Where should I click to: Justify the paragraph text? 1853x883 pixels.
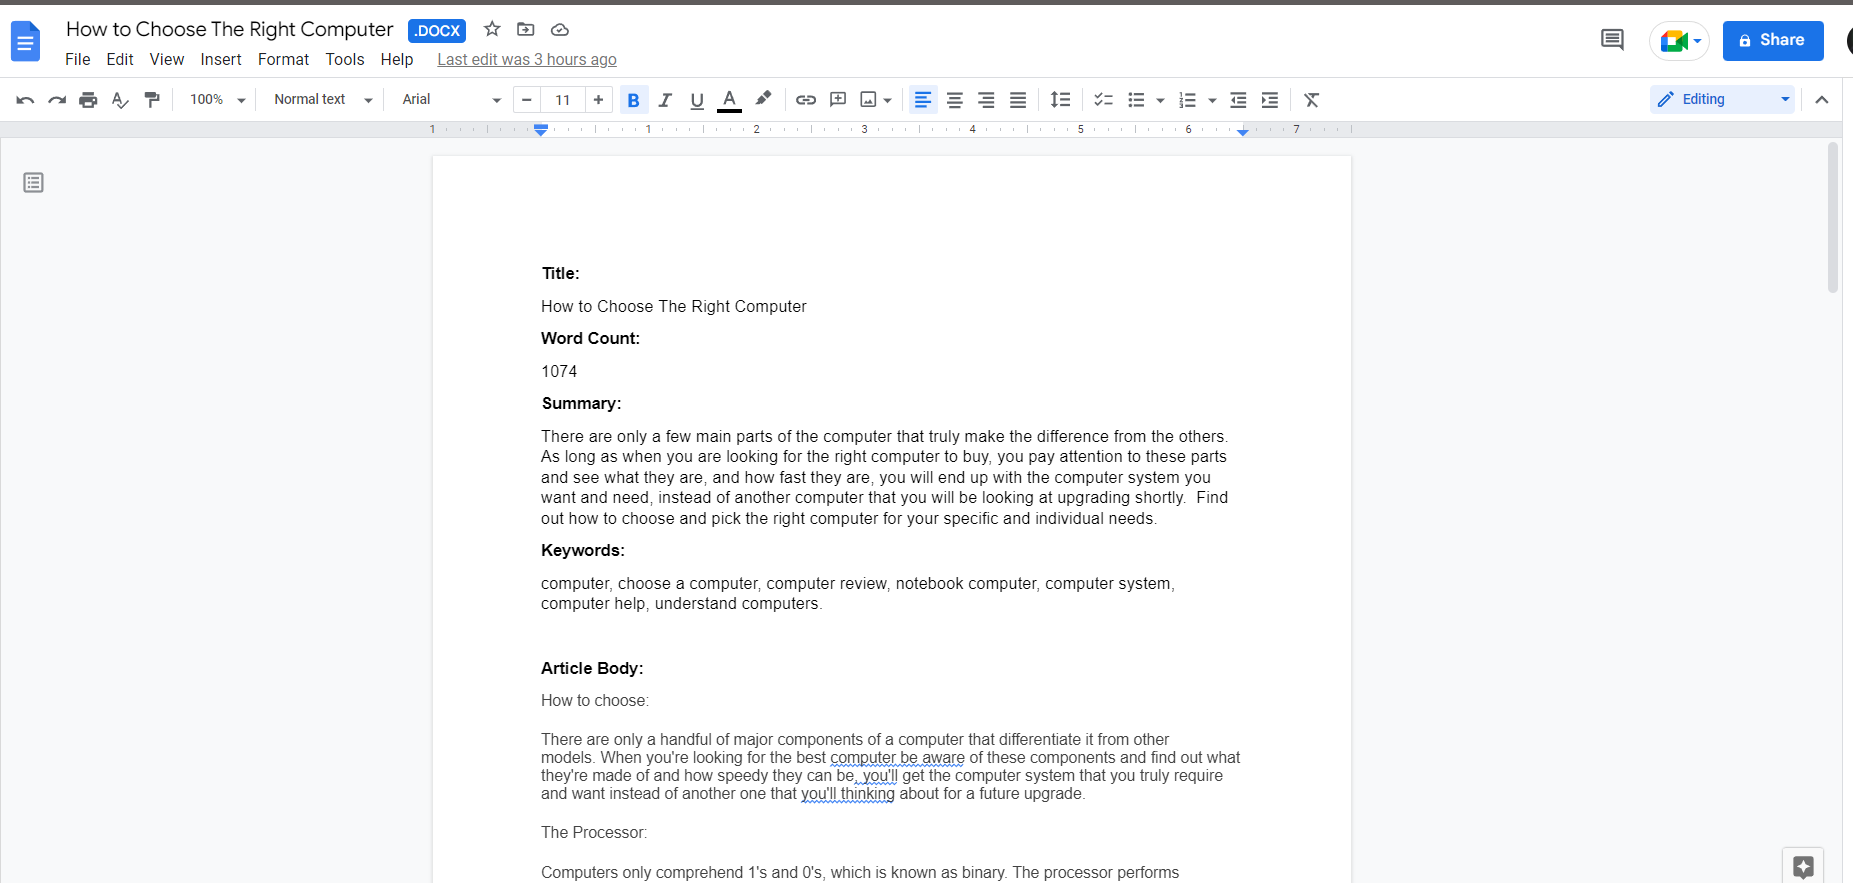point(1018,100)
